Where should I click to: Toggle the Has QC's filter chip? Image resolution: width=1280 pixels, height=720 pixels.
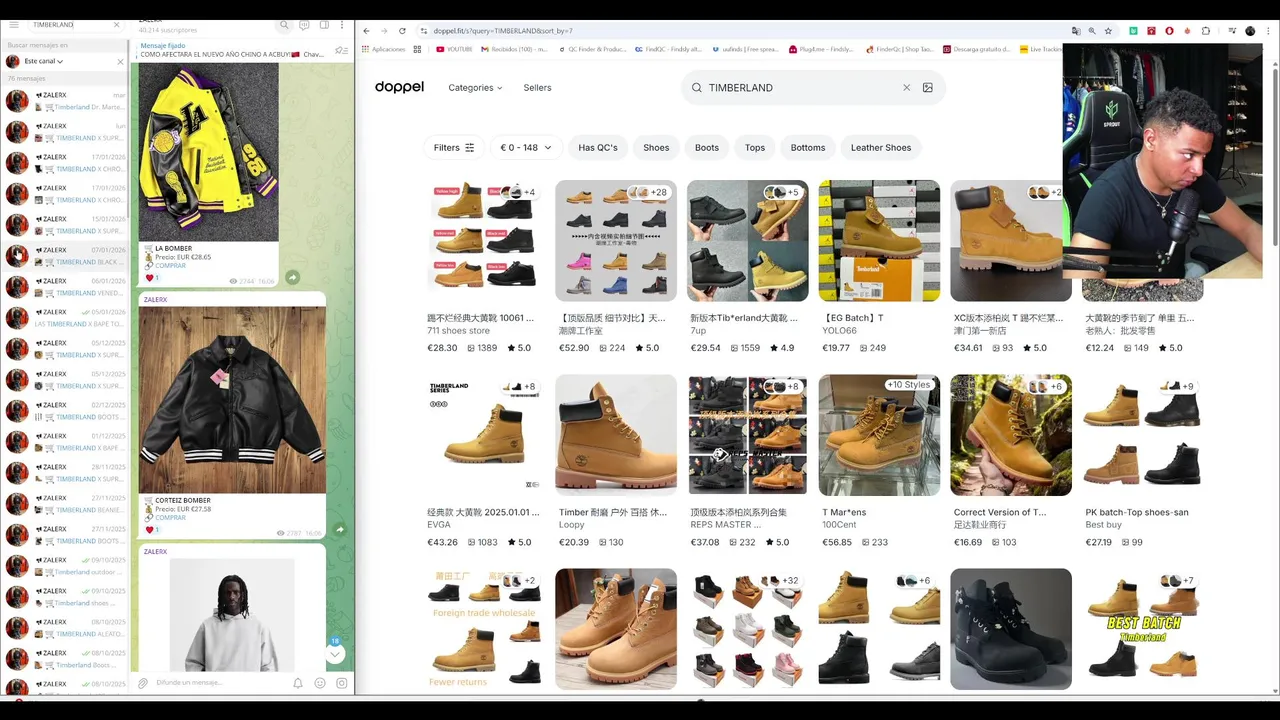click(x=598, y=147)
